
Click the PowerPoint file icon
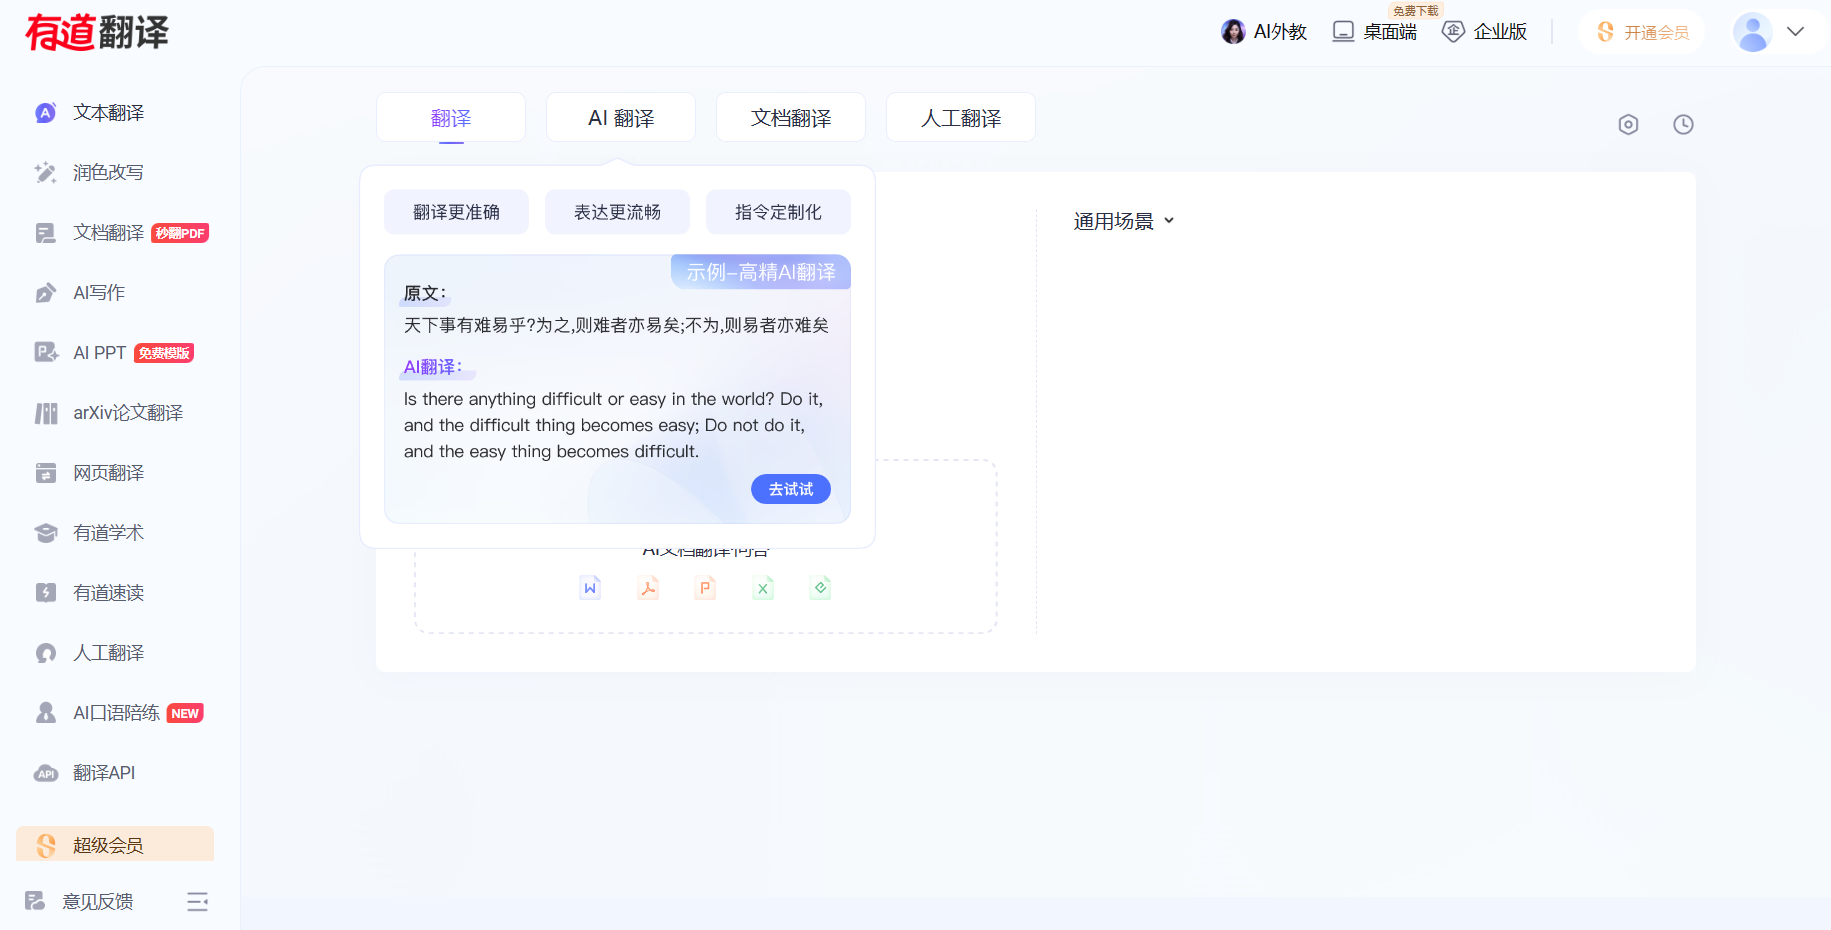[705, 588]
